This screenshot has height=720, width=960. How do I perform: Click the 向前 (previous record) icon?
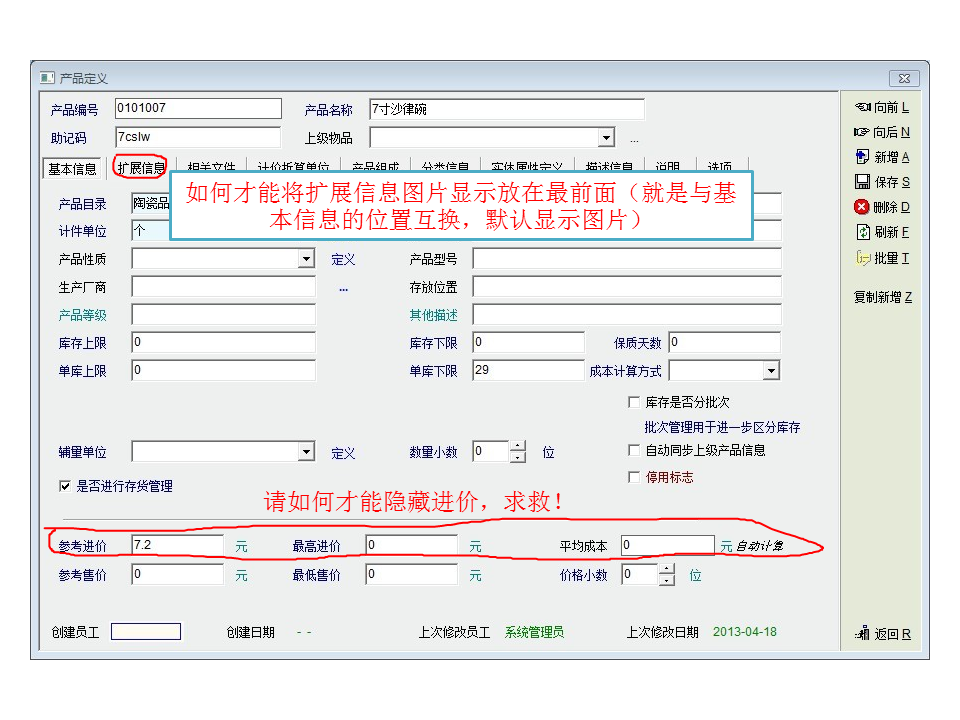[863, 107]
